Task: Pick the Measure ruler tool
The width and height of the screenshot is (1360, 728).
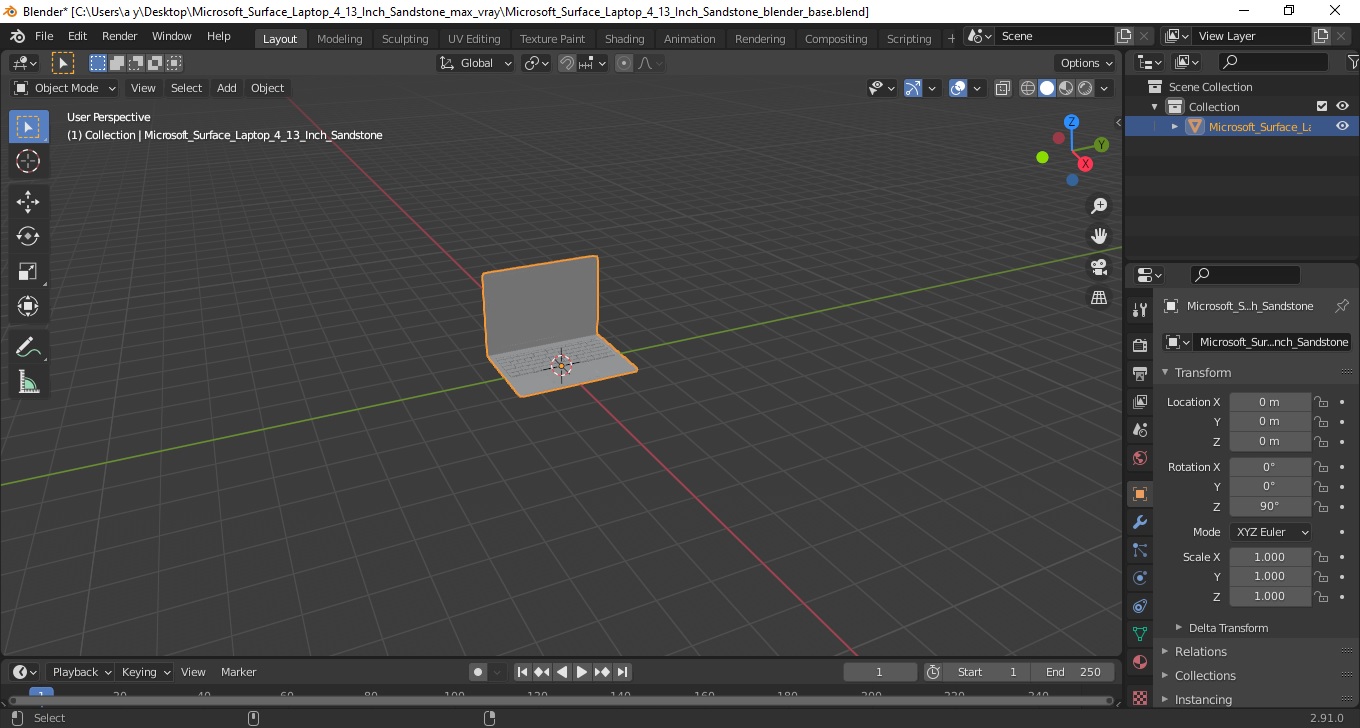Action: [x=28, y=382]
